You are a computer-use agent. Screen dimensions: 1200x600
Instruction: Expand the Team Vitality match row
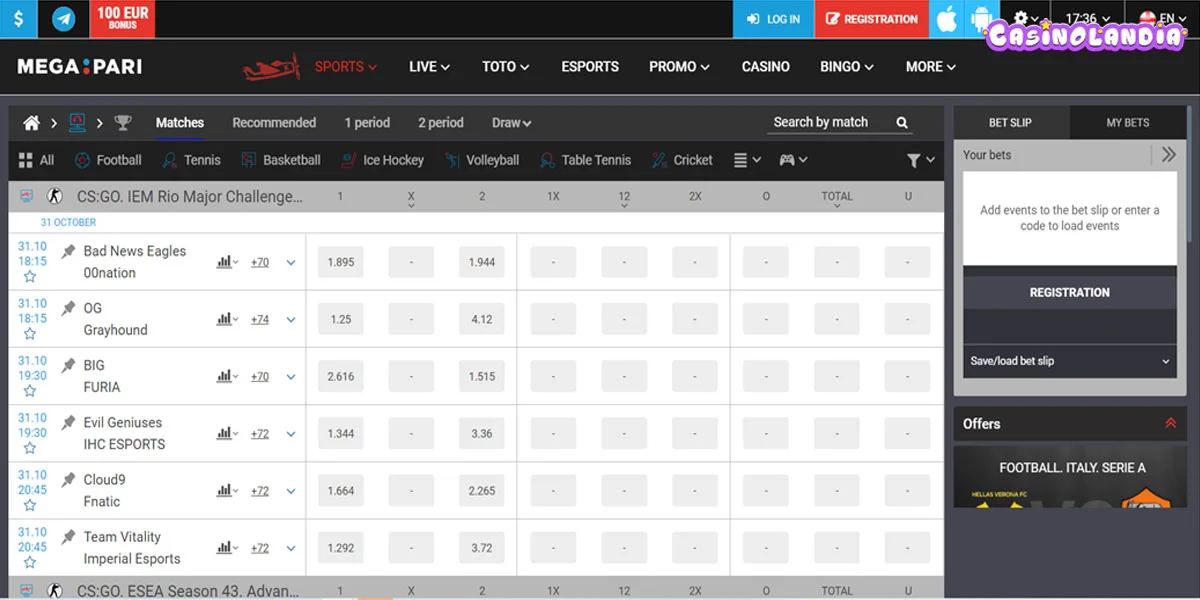pos(291,548)
